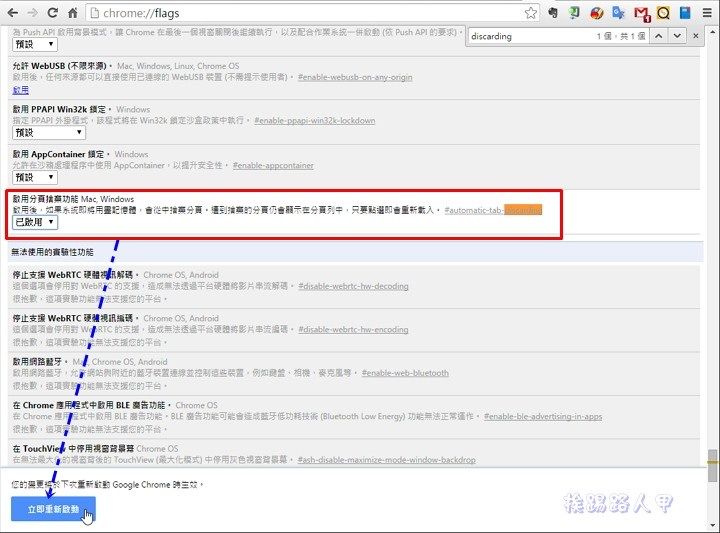Screen dimensions: 720x533
Task: Click the scrollbar up arrow
Action: pyautogui.click(x=713, y=33)
